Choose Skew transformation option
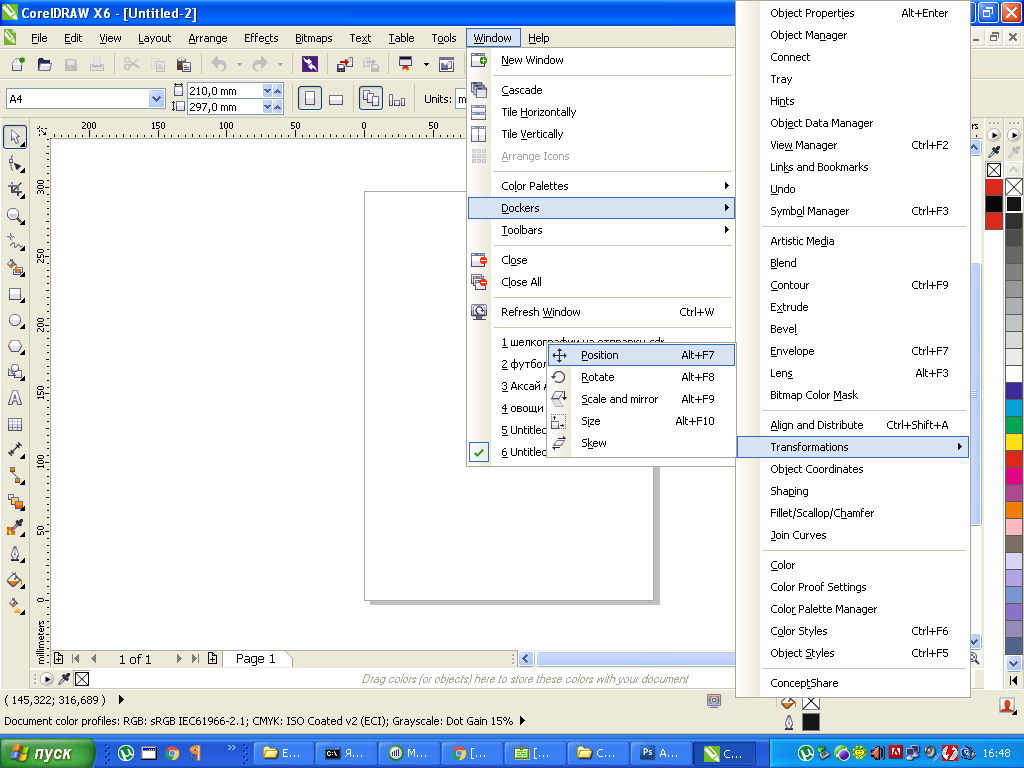Viewport: 1024px width, 768px height. (x=641, y=443)
